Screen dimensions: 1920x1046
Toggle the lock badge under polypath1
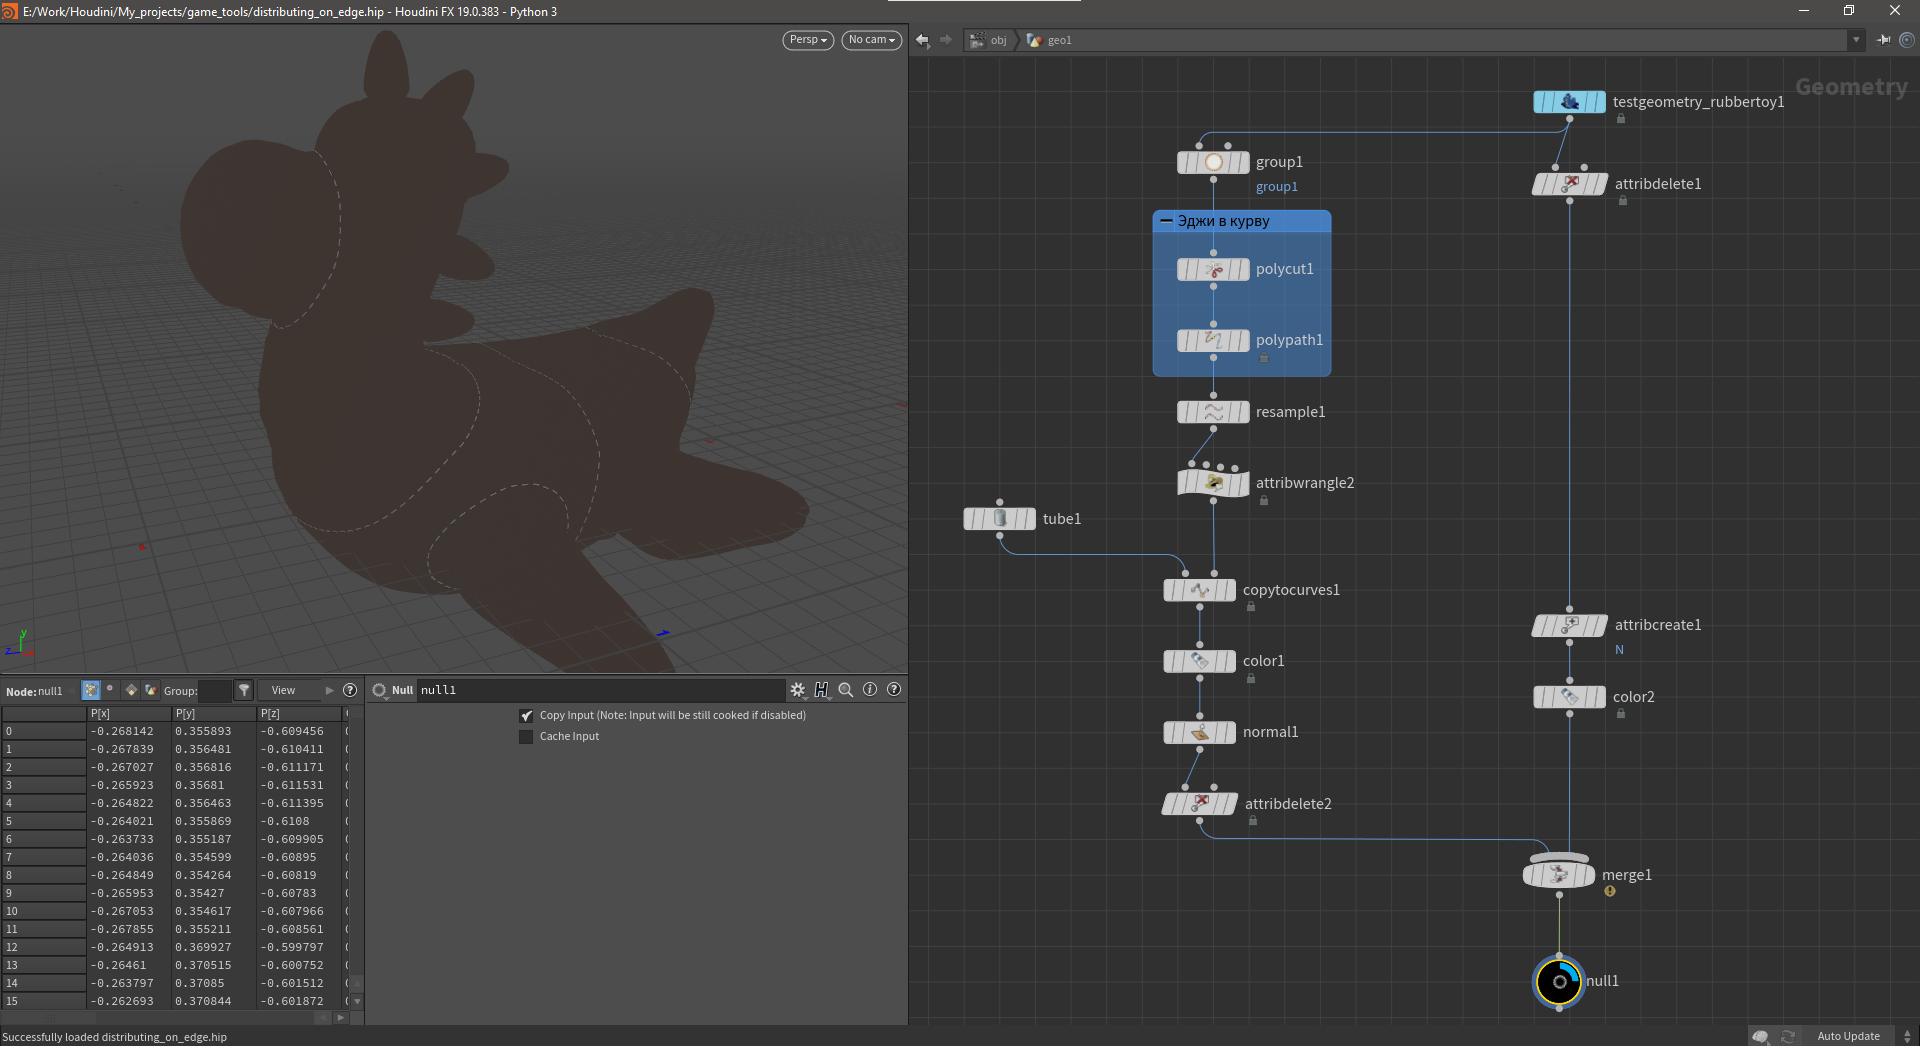point(1264,358)
